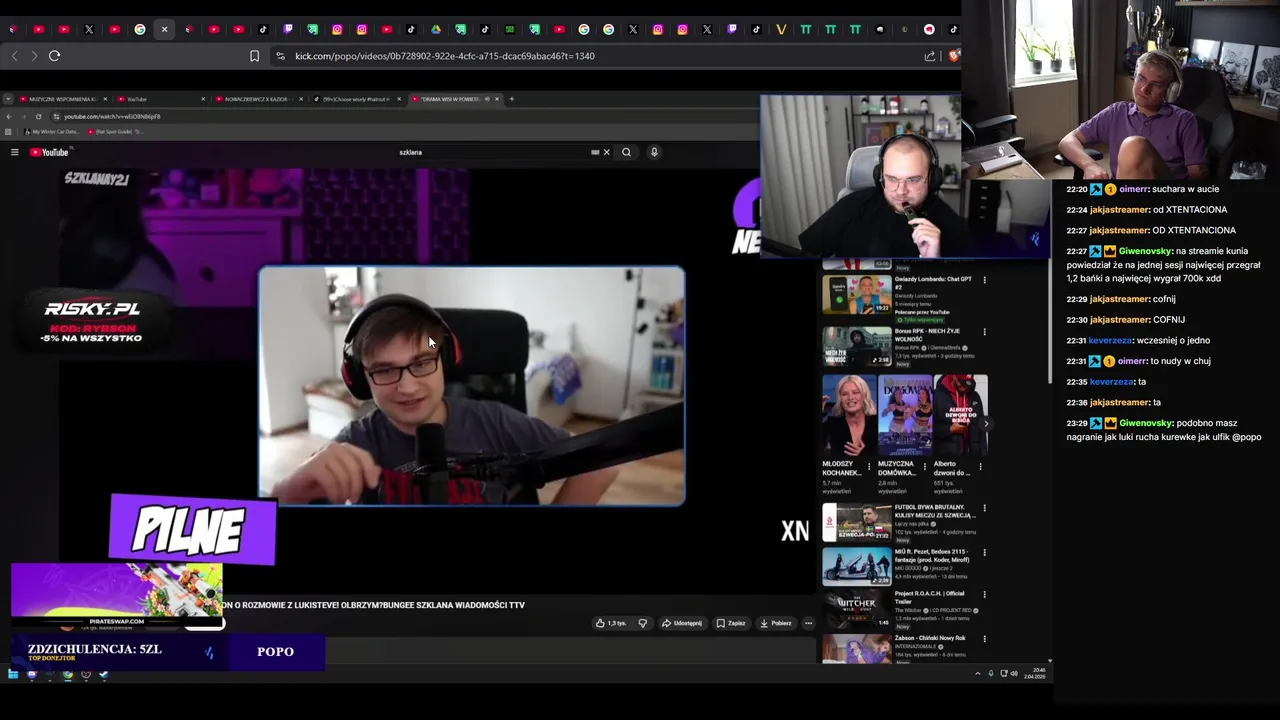Viewport: 1280px width, 720px height.
Task: Open the MIÜ ft. Pezet fantazje video
Action: [857, 566]
